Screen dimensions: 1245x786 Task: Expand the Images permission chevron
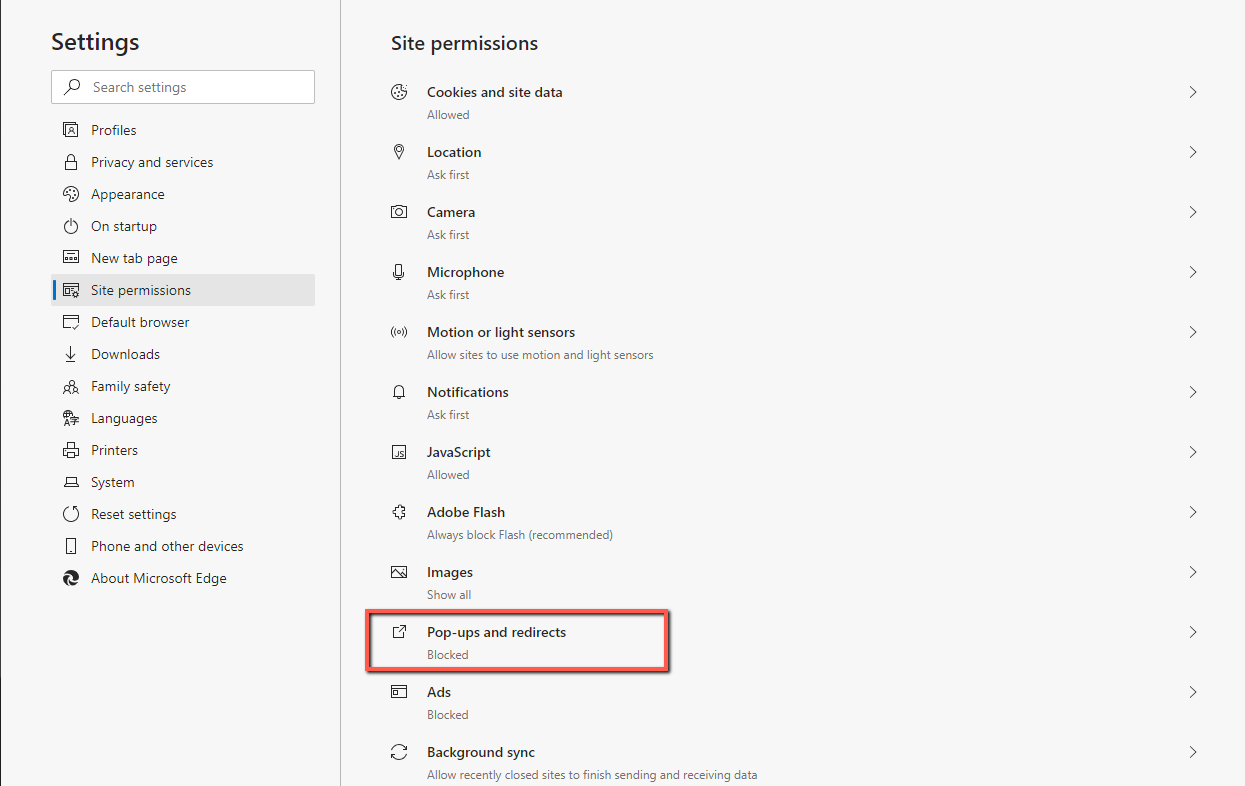click(x=1192, y=572)
